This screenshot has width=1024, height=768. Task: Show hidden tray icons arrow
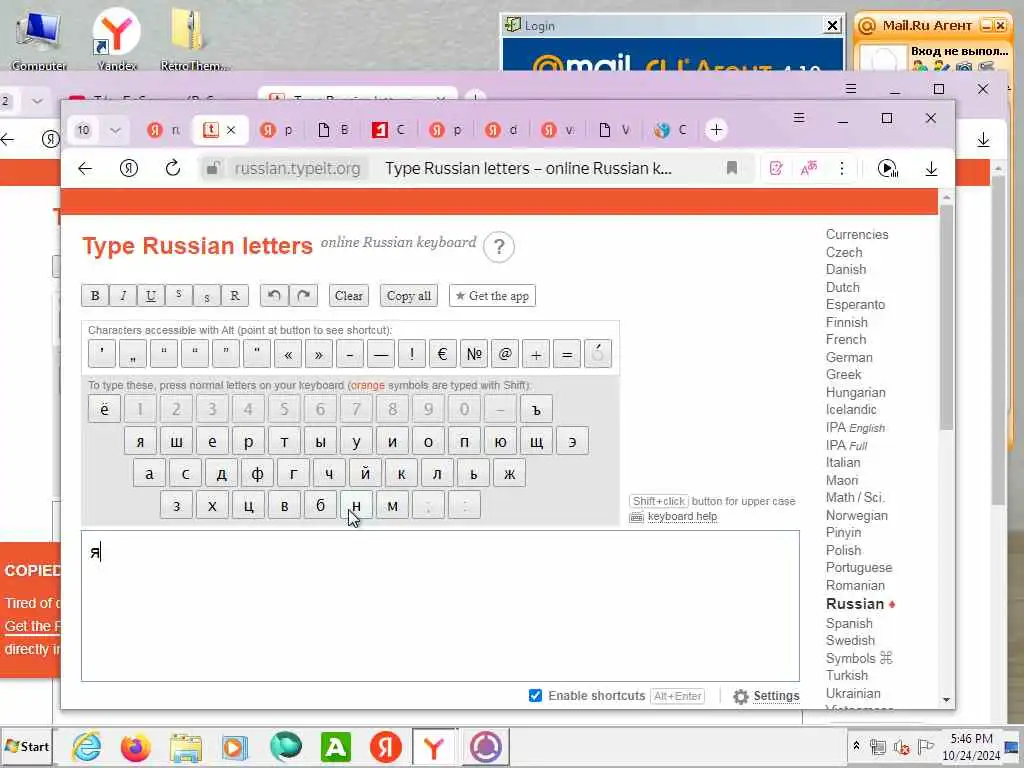[856, 746]
